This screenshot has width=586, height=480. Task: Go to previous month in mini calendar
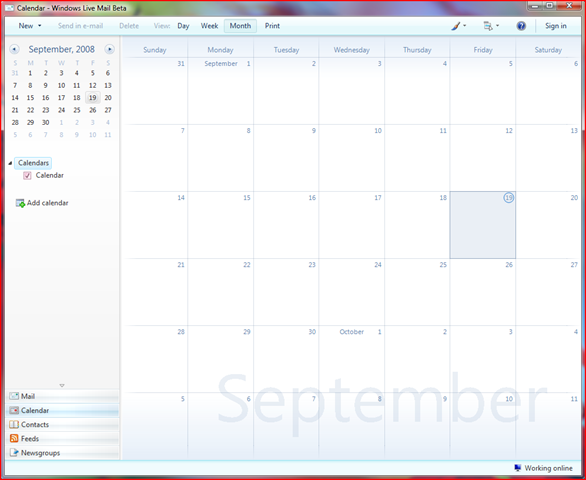coord(14,49)
